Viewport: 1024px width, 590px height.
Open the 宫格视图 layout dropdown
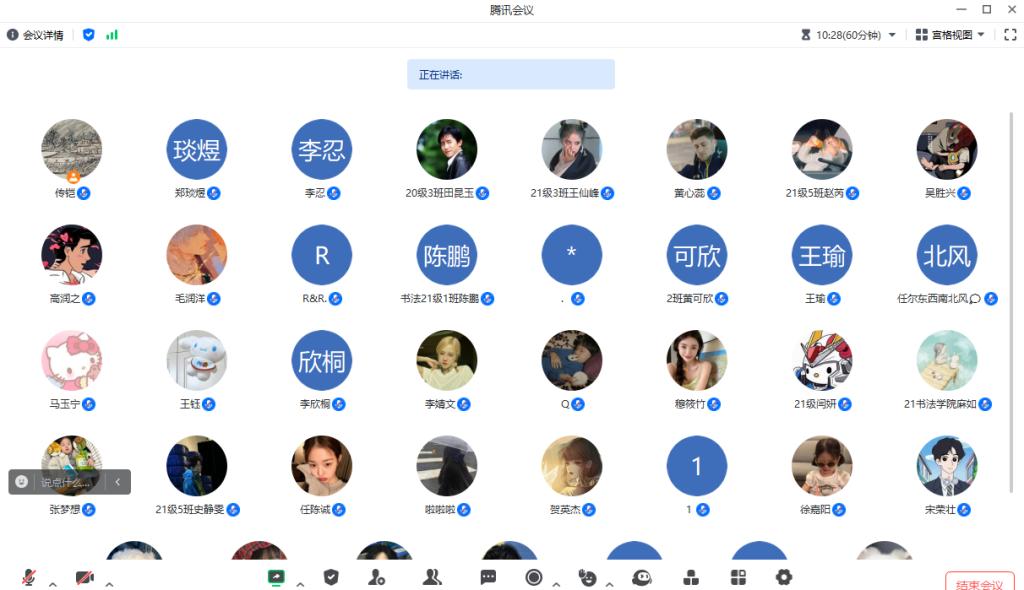[950, 35]
